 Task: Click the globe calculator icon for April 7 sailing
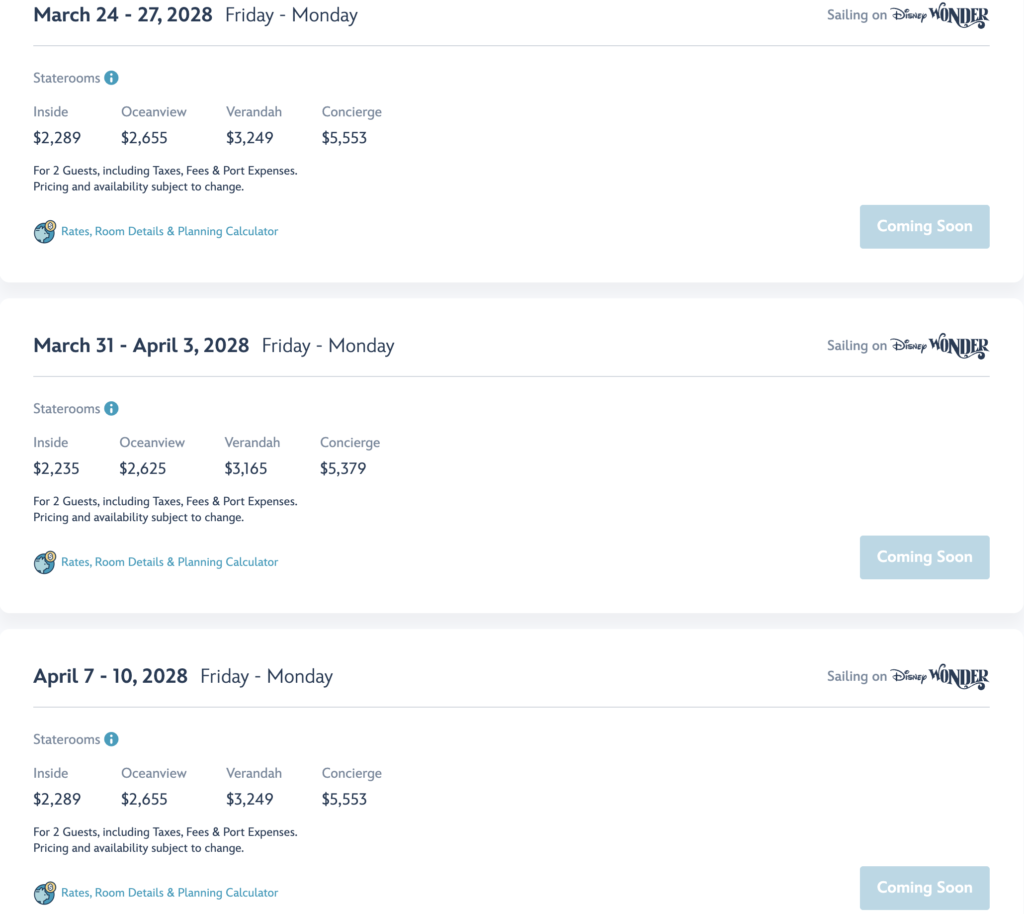point(45,893)
